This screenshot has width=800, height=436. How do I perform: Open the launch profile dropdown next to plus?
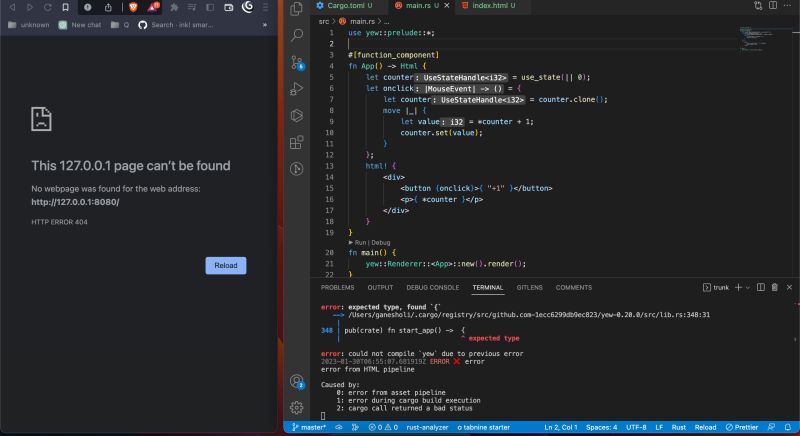pos(748,288)
